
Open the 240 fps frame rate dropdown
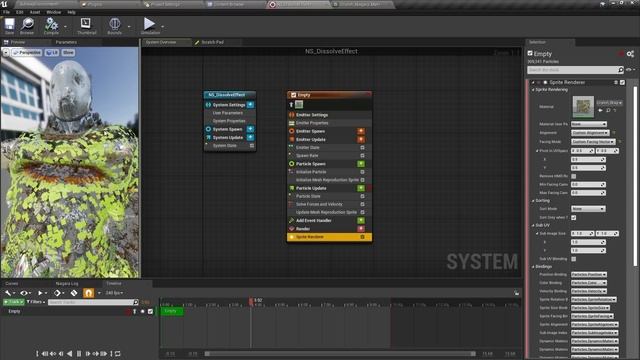[114, 293]
